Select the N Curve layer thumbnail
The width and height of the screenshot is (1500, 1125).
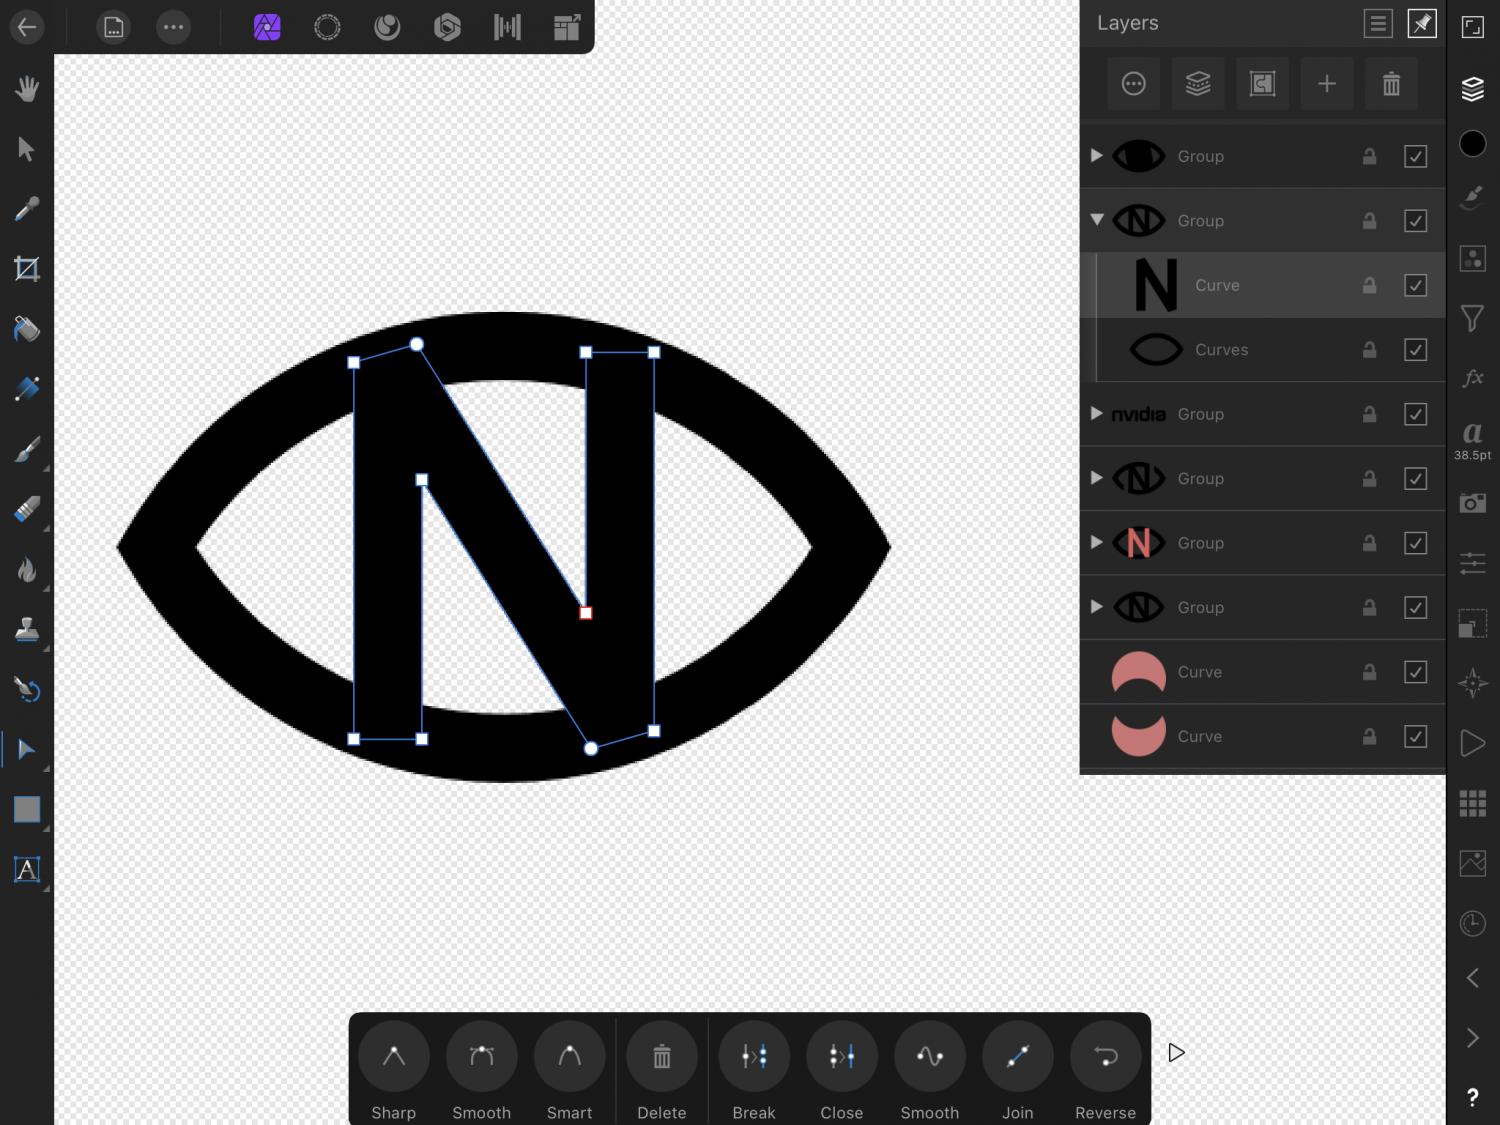(x=1156, y=285)
